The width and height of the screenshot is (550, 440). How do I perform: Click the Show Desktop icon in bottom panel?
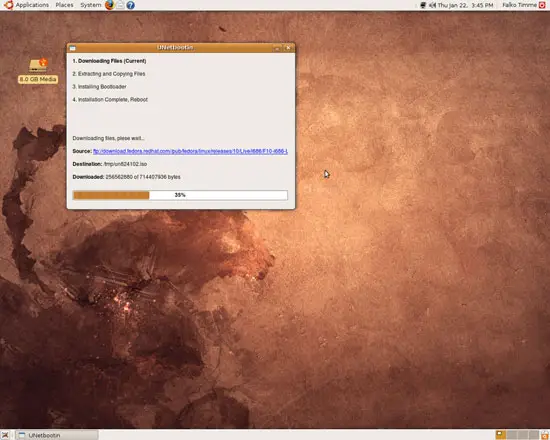tap(5, 435)
